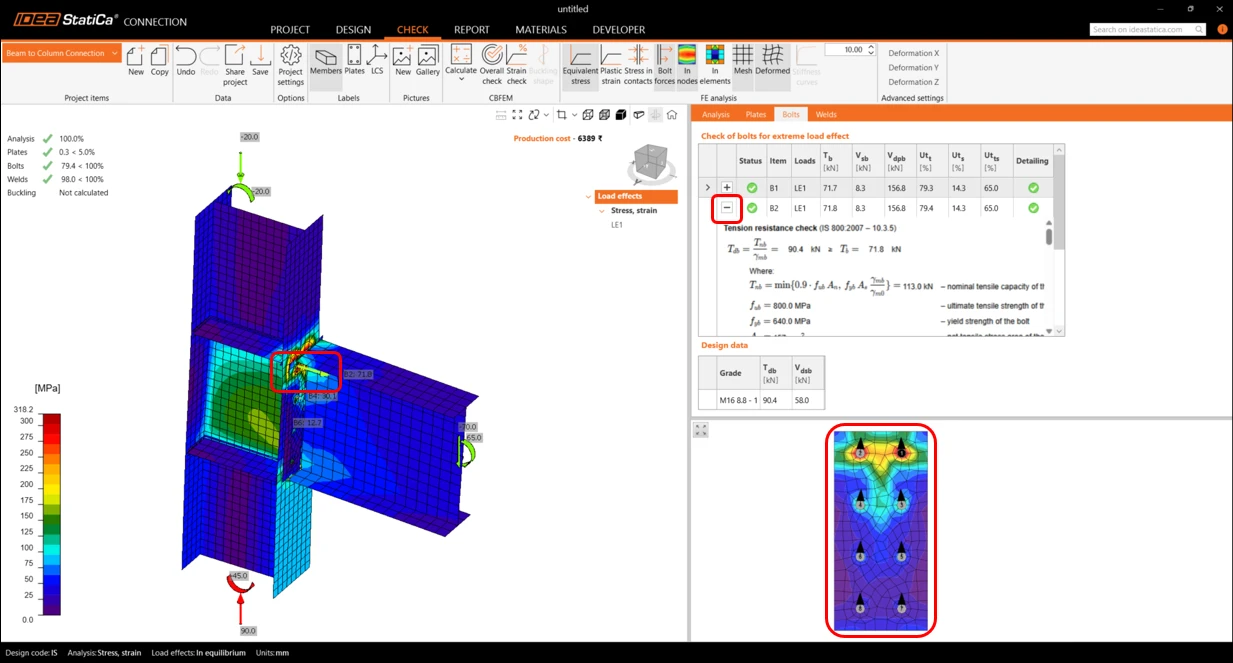The width and height of the screenshot is (1233, 663).
Task: Create a New project item
Action: pos(136,60)
